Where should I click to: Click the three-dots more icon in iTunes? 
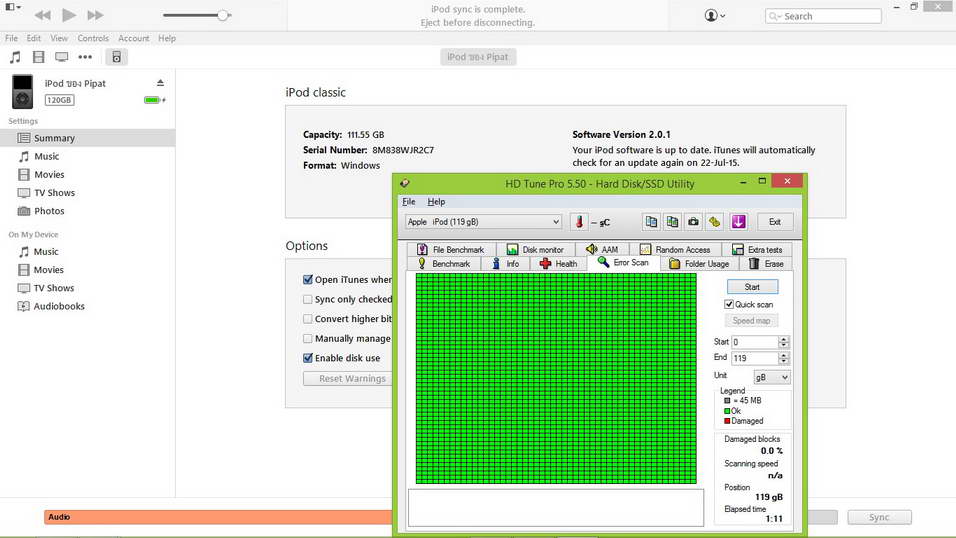[x=86, y=58]
